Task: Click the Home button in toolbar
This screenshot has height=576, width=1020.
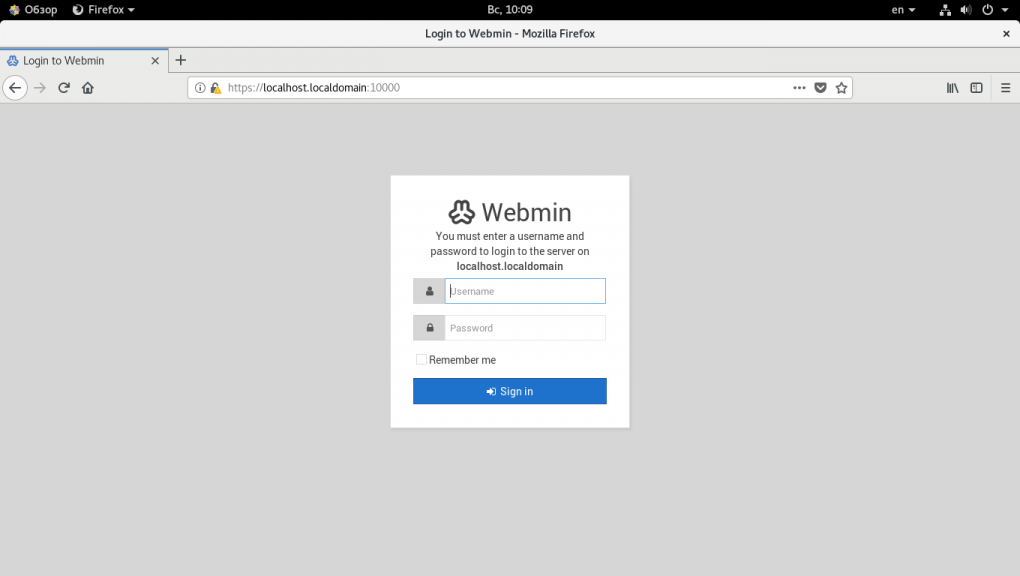Action: click(88, 88)
